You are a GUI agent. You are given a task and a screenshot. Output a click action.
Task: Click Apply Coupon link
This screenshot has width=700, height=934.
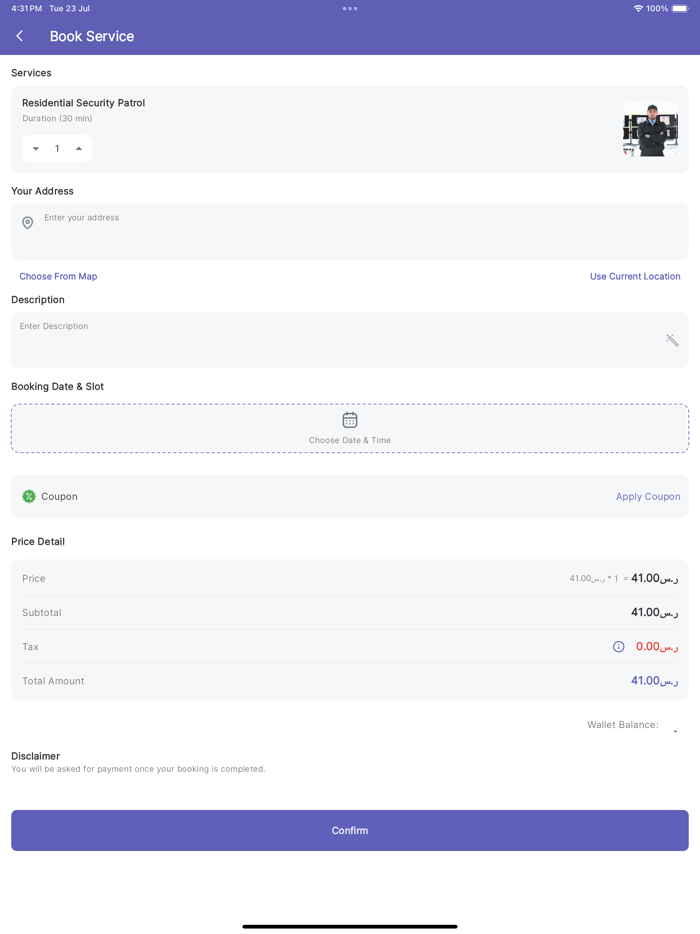pos(648,496)
